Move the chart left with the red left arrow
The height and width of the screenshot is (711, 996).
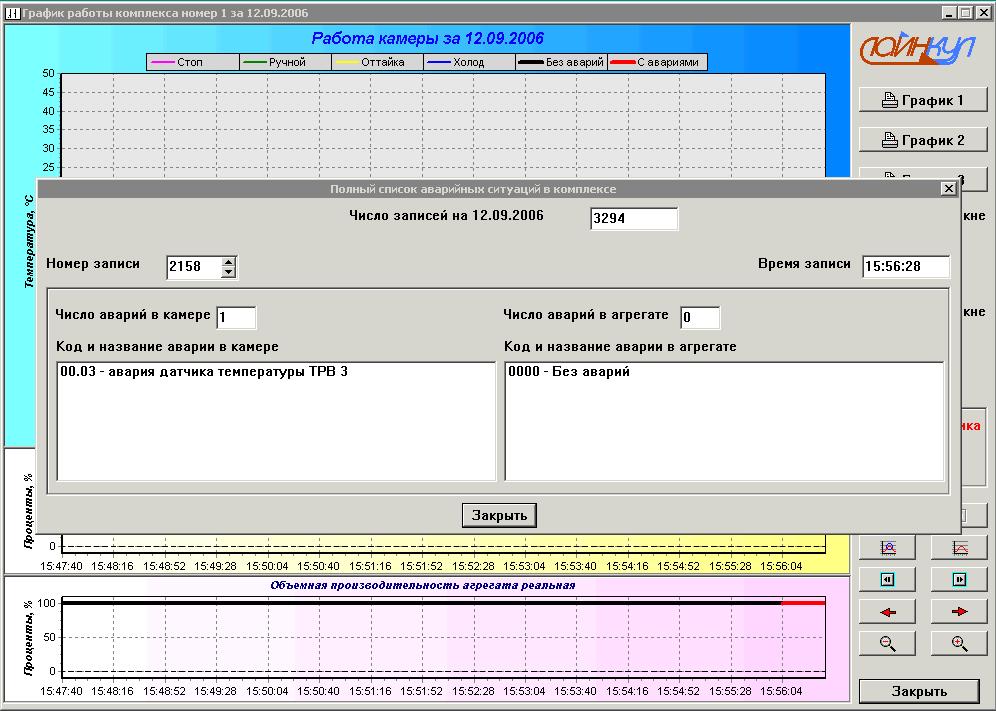887,612
